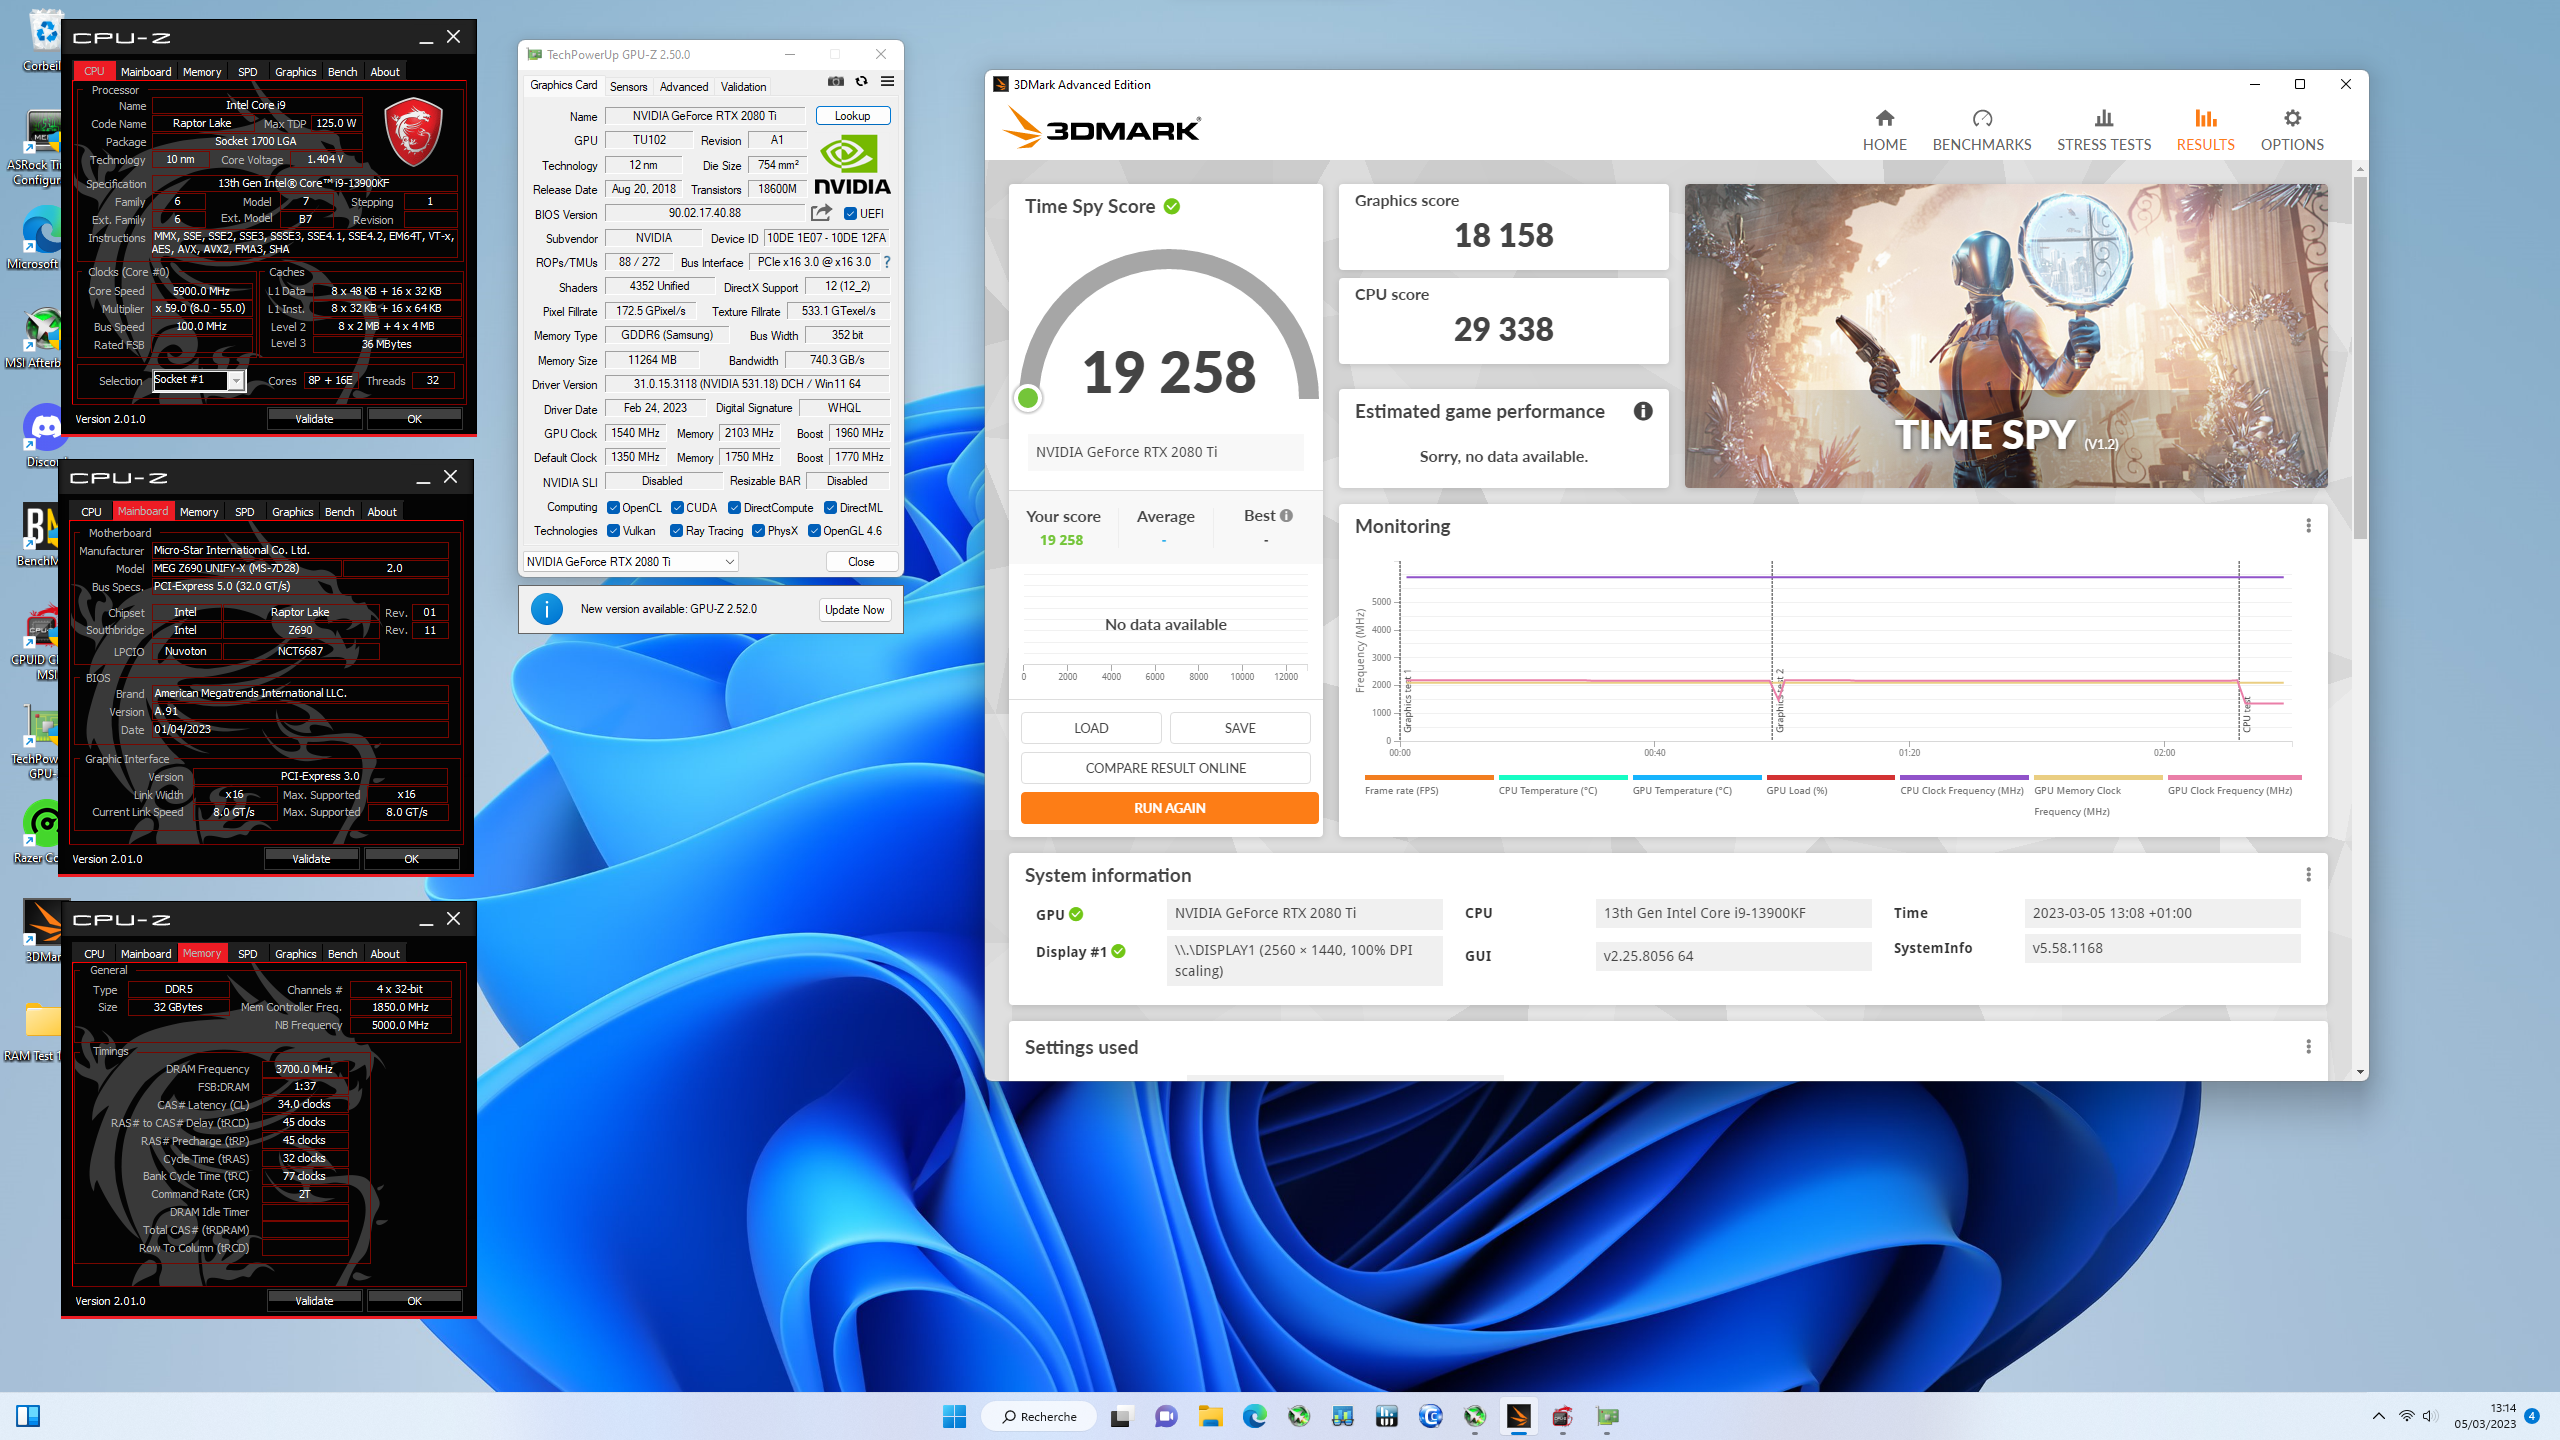Take a GPU-Z screenshot with the camera icon
This screenshot has height=1440, width=2560.
[x=835, y=82]
